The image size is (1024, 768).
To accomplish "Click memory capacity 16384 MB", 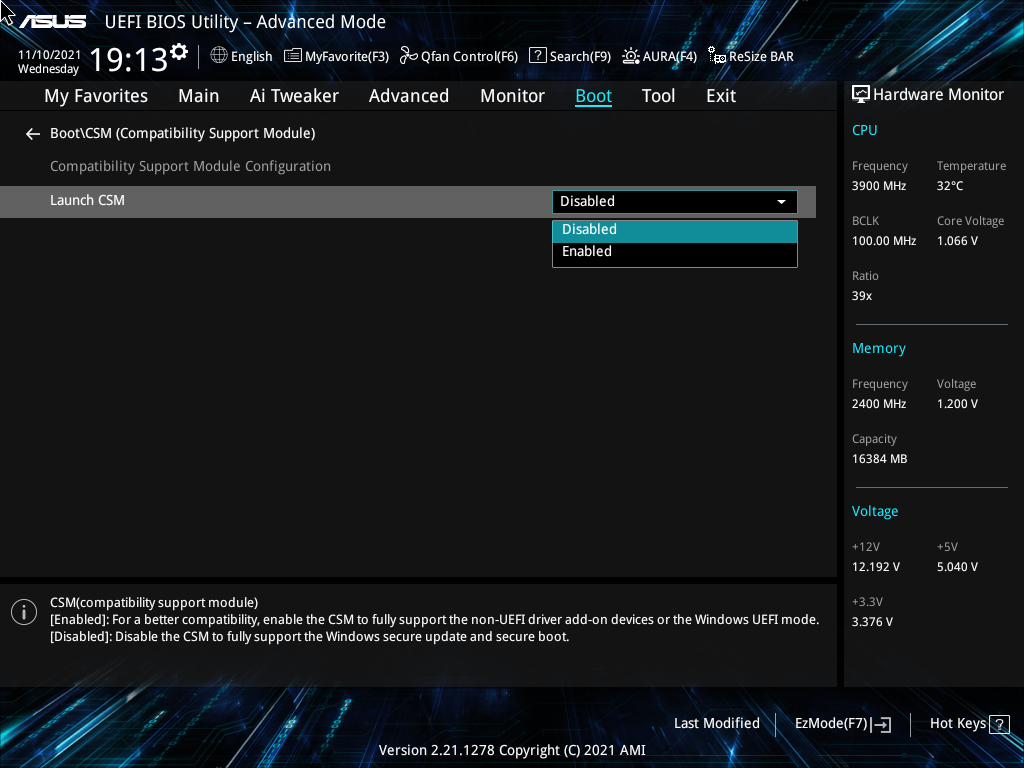I will point(879,459).
